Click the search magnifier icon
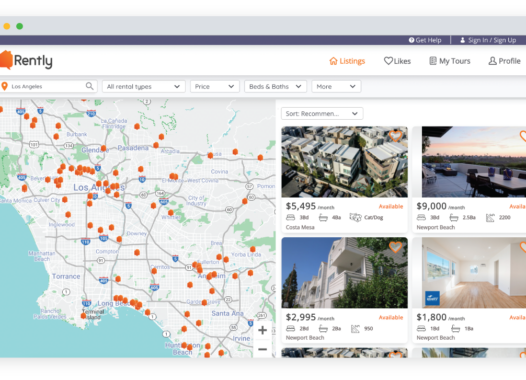 pos(90,86)
